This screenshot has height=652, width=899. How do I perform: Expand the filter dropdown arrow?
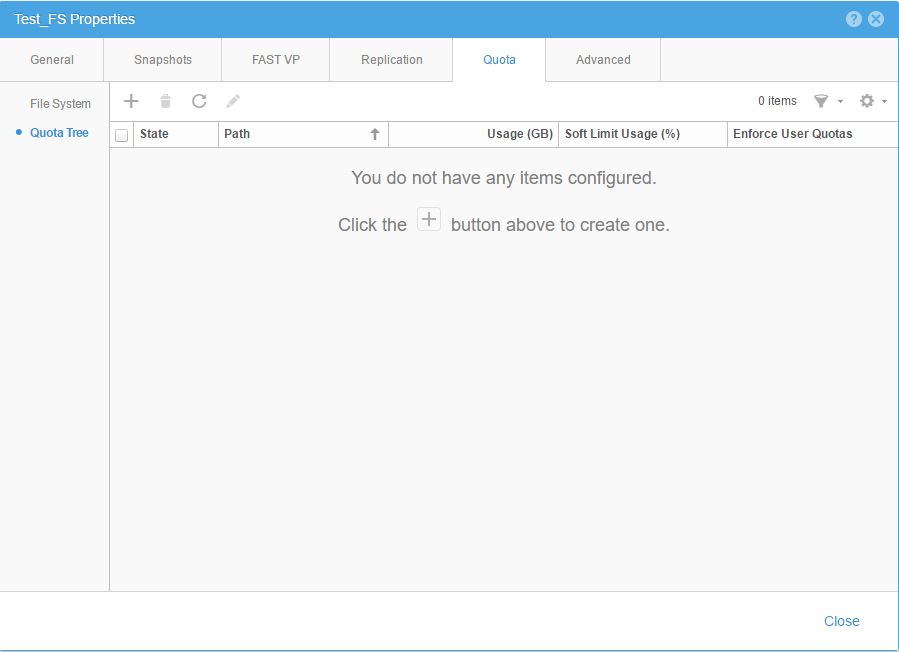840,102
